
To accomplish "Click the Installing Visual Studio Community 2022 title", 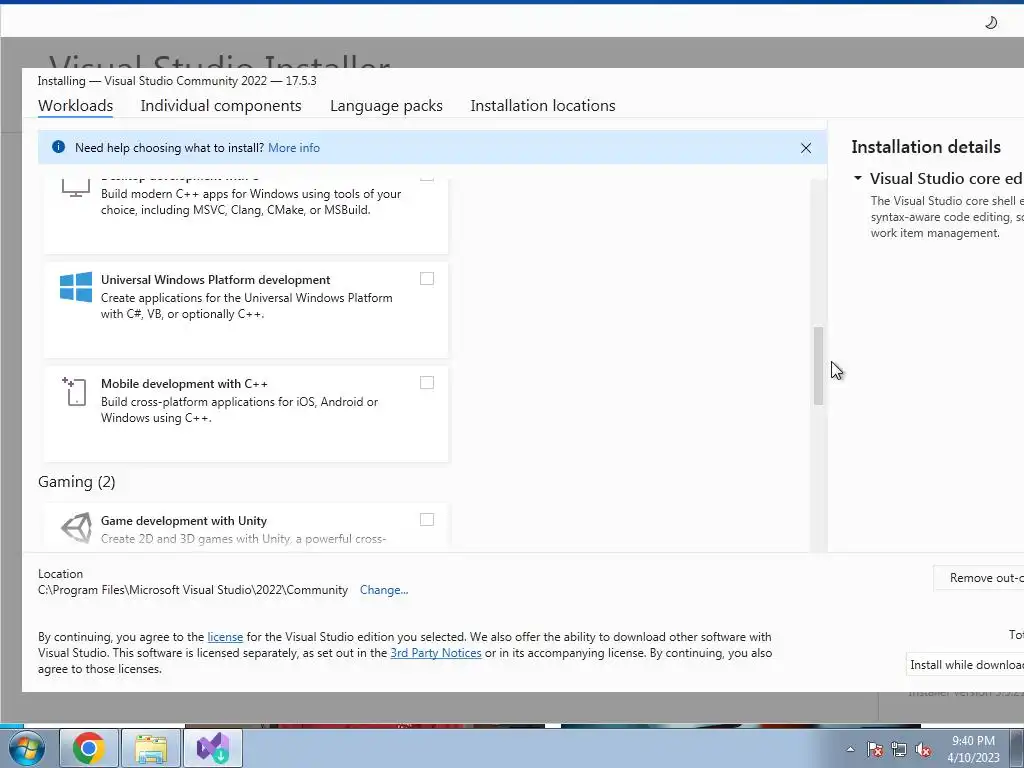I will pyautogui.click(x=177, y=81).
